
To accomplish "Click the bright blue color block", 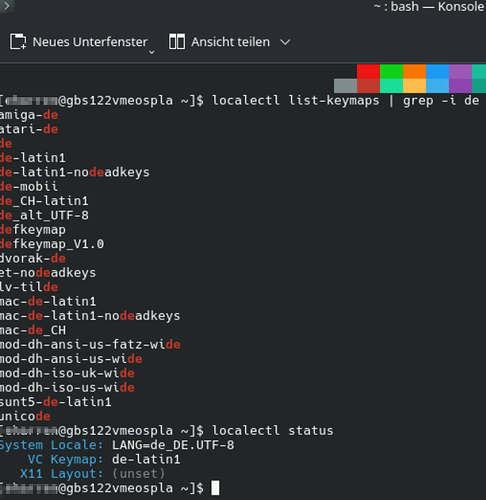I will click(437, 72).
